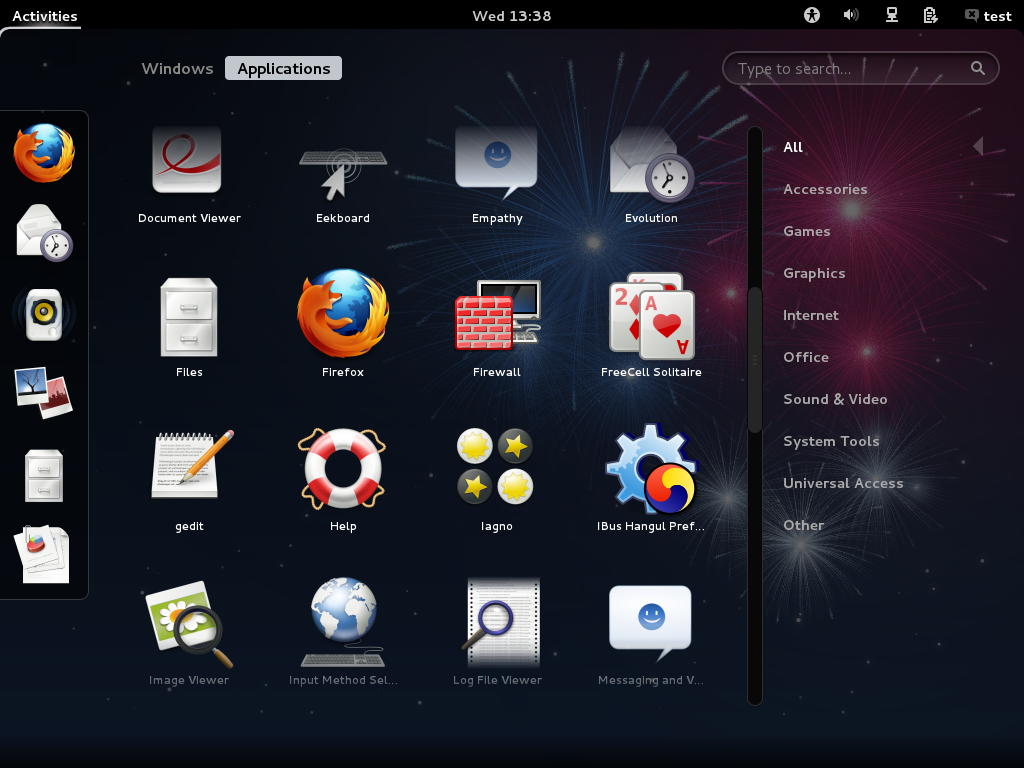This screenshot has height=768, width=1024.
Task: Open IBus Hangul Preferences
Action: click(x=651, y=478)
